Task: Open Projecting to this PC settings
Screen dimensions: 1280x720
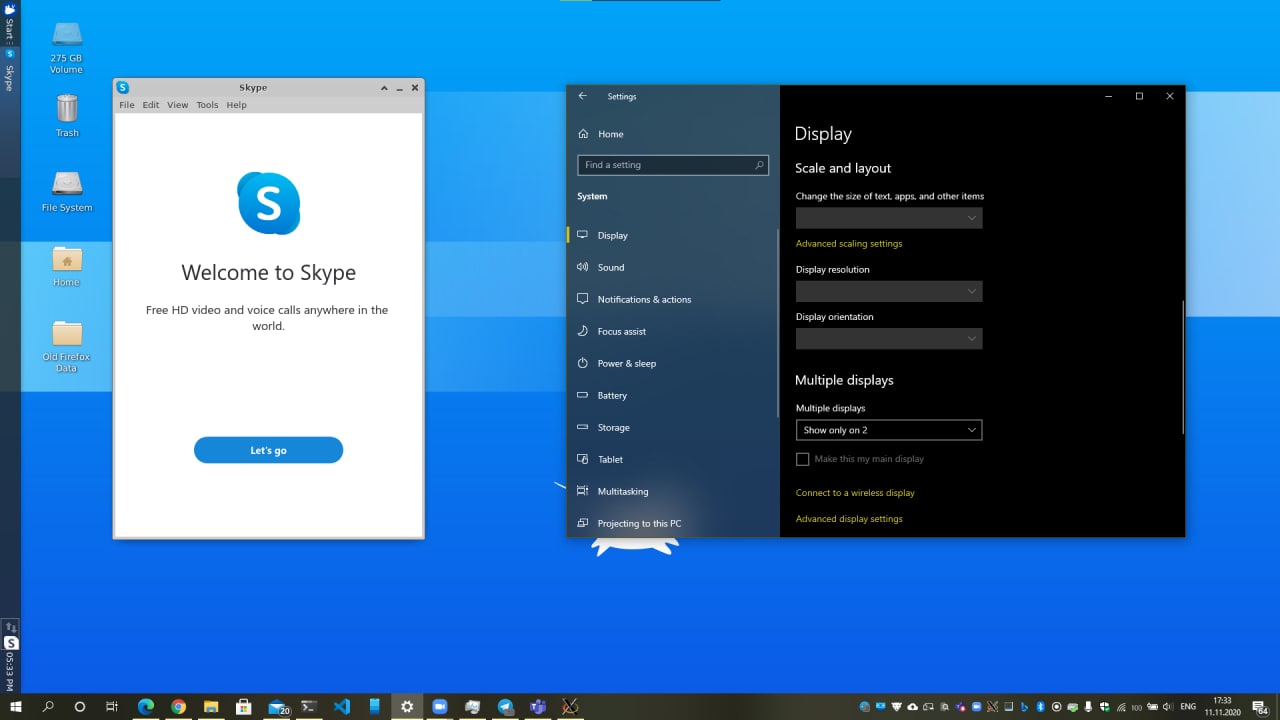Action: point(630,524)
